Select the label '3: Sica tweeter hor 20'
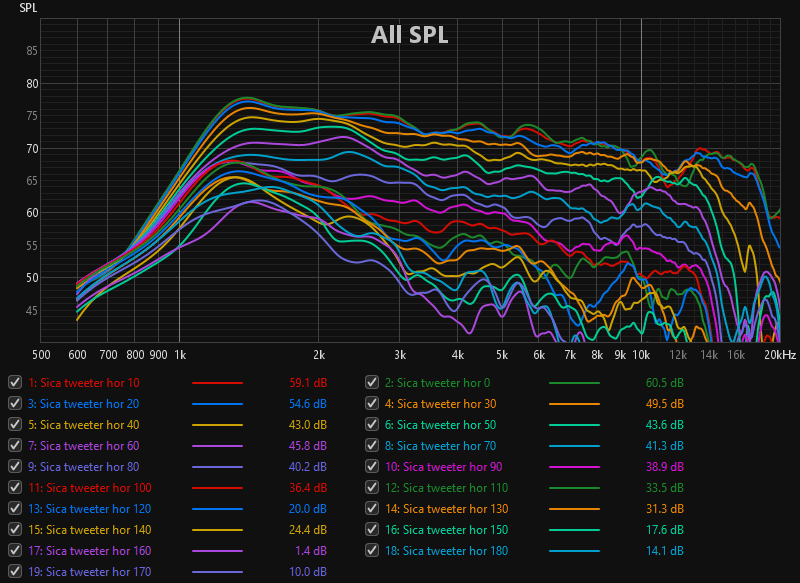800x583 pixels. pos(84,403)
